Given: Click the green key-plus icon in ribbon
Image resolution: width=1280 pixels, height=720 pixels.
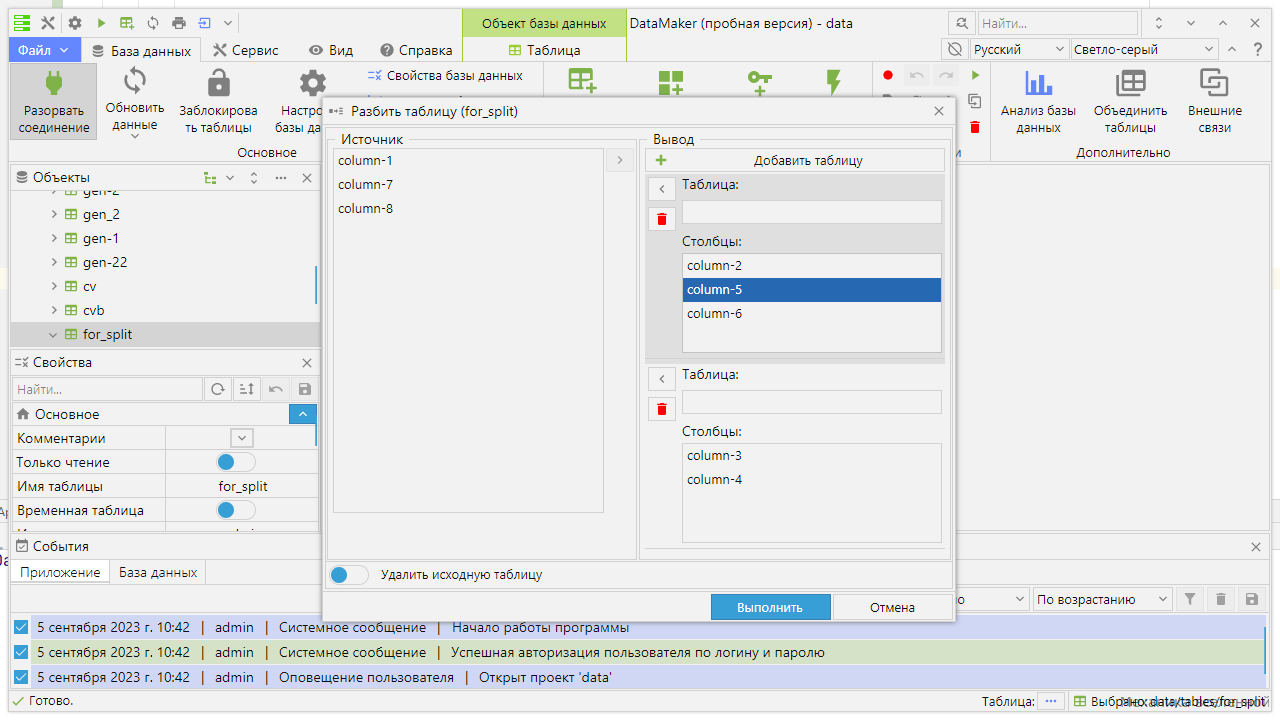Looking at the screenshot, I should 760,81.
